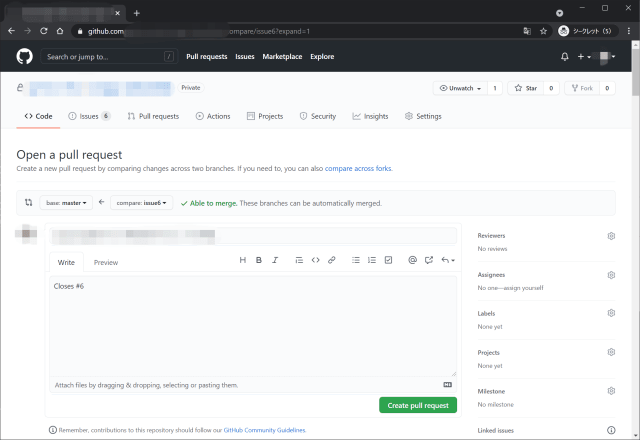Switch to the Projects tab
The image size is (640, 440).
(265, 116)
